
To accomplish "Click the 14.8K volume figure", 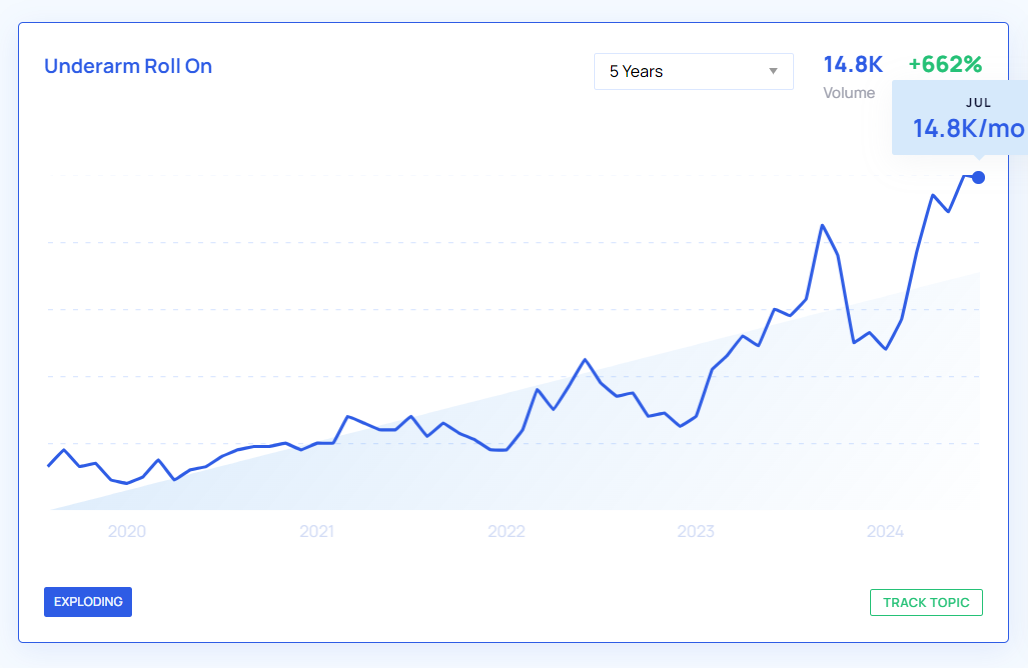I will pos(853,65).
